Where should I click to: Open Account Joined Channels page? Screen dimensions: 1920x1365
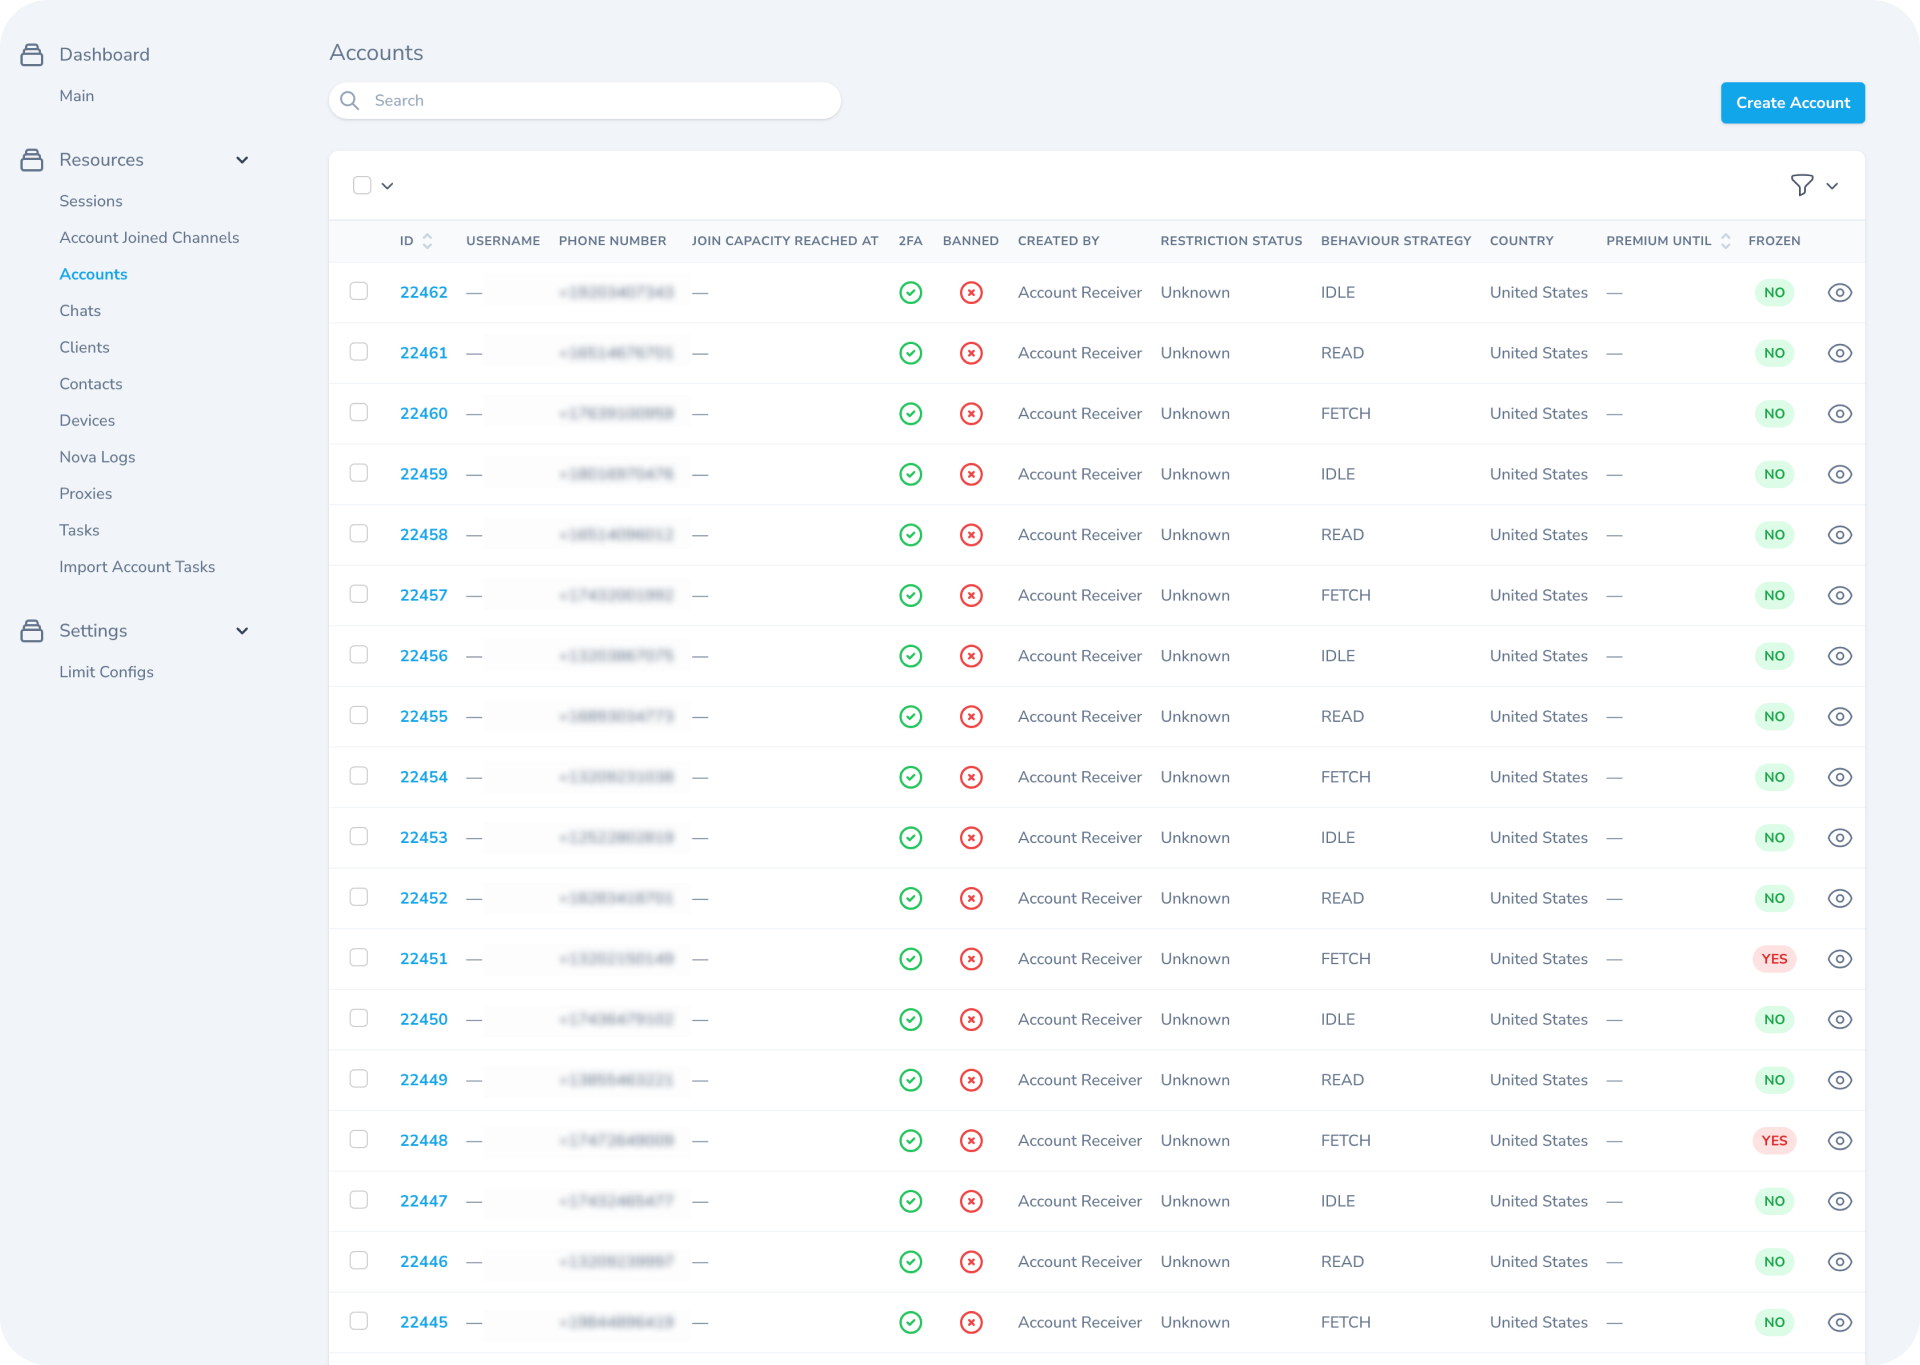click(x=149, y=238)
